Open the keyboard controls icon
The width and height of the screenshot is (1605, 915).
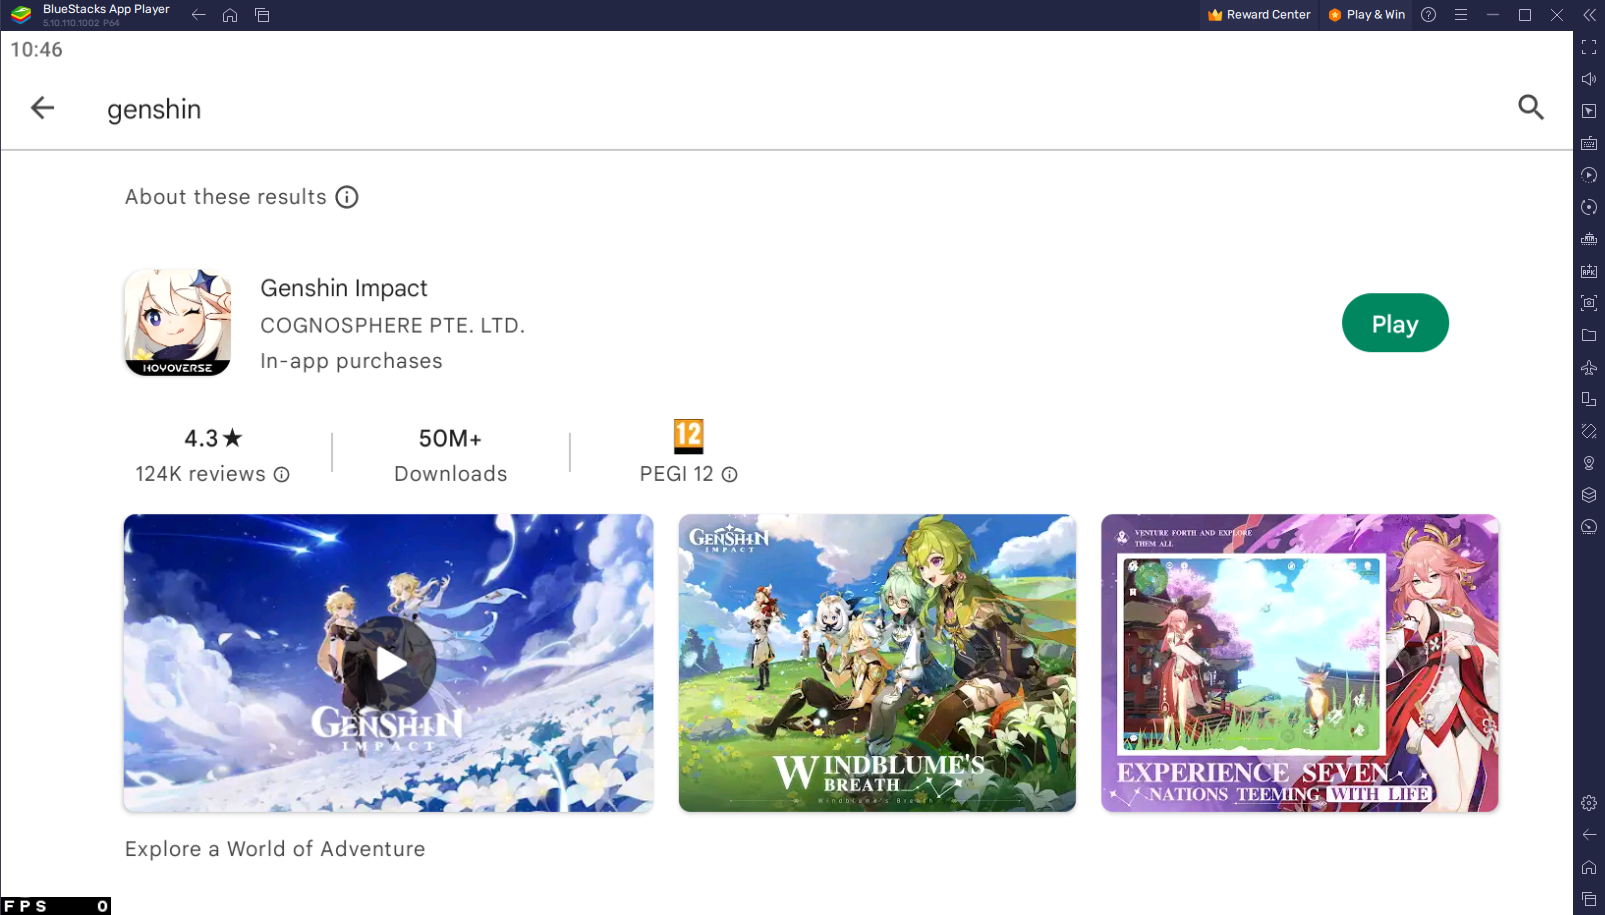(x=1589, y=143)
